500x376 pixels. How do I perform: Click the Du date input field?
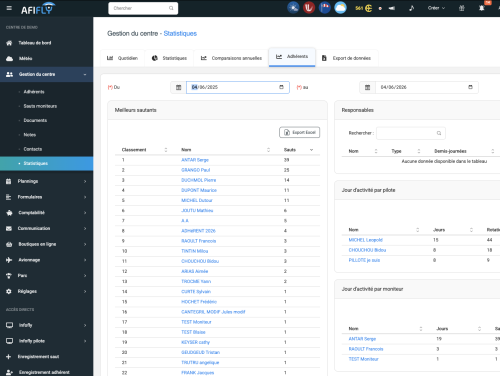click(238, 87)
